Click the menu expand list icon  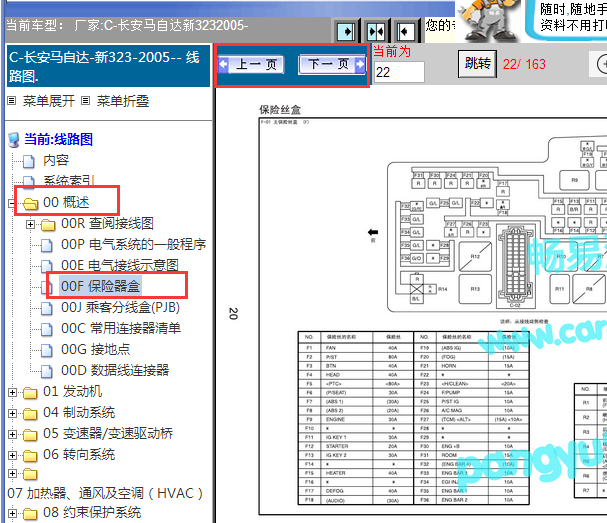point(12,101)
